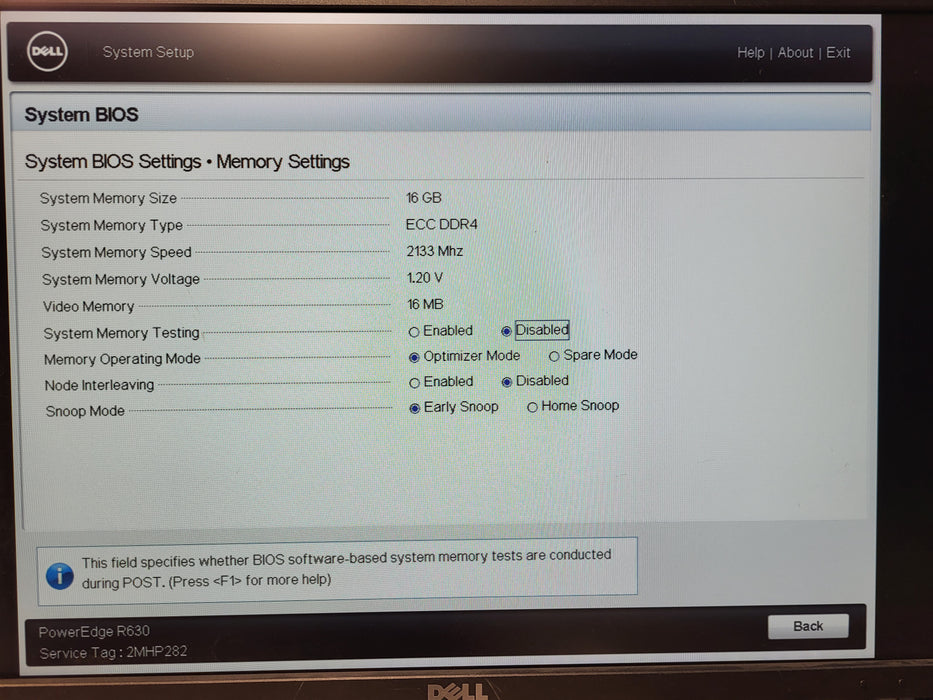The height and width of the screenshot is (700, 933).
Task: Click the System Memory Type label
Action: click(x=111, y=226)
